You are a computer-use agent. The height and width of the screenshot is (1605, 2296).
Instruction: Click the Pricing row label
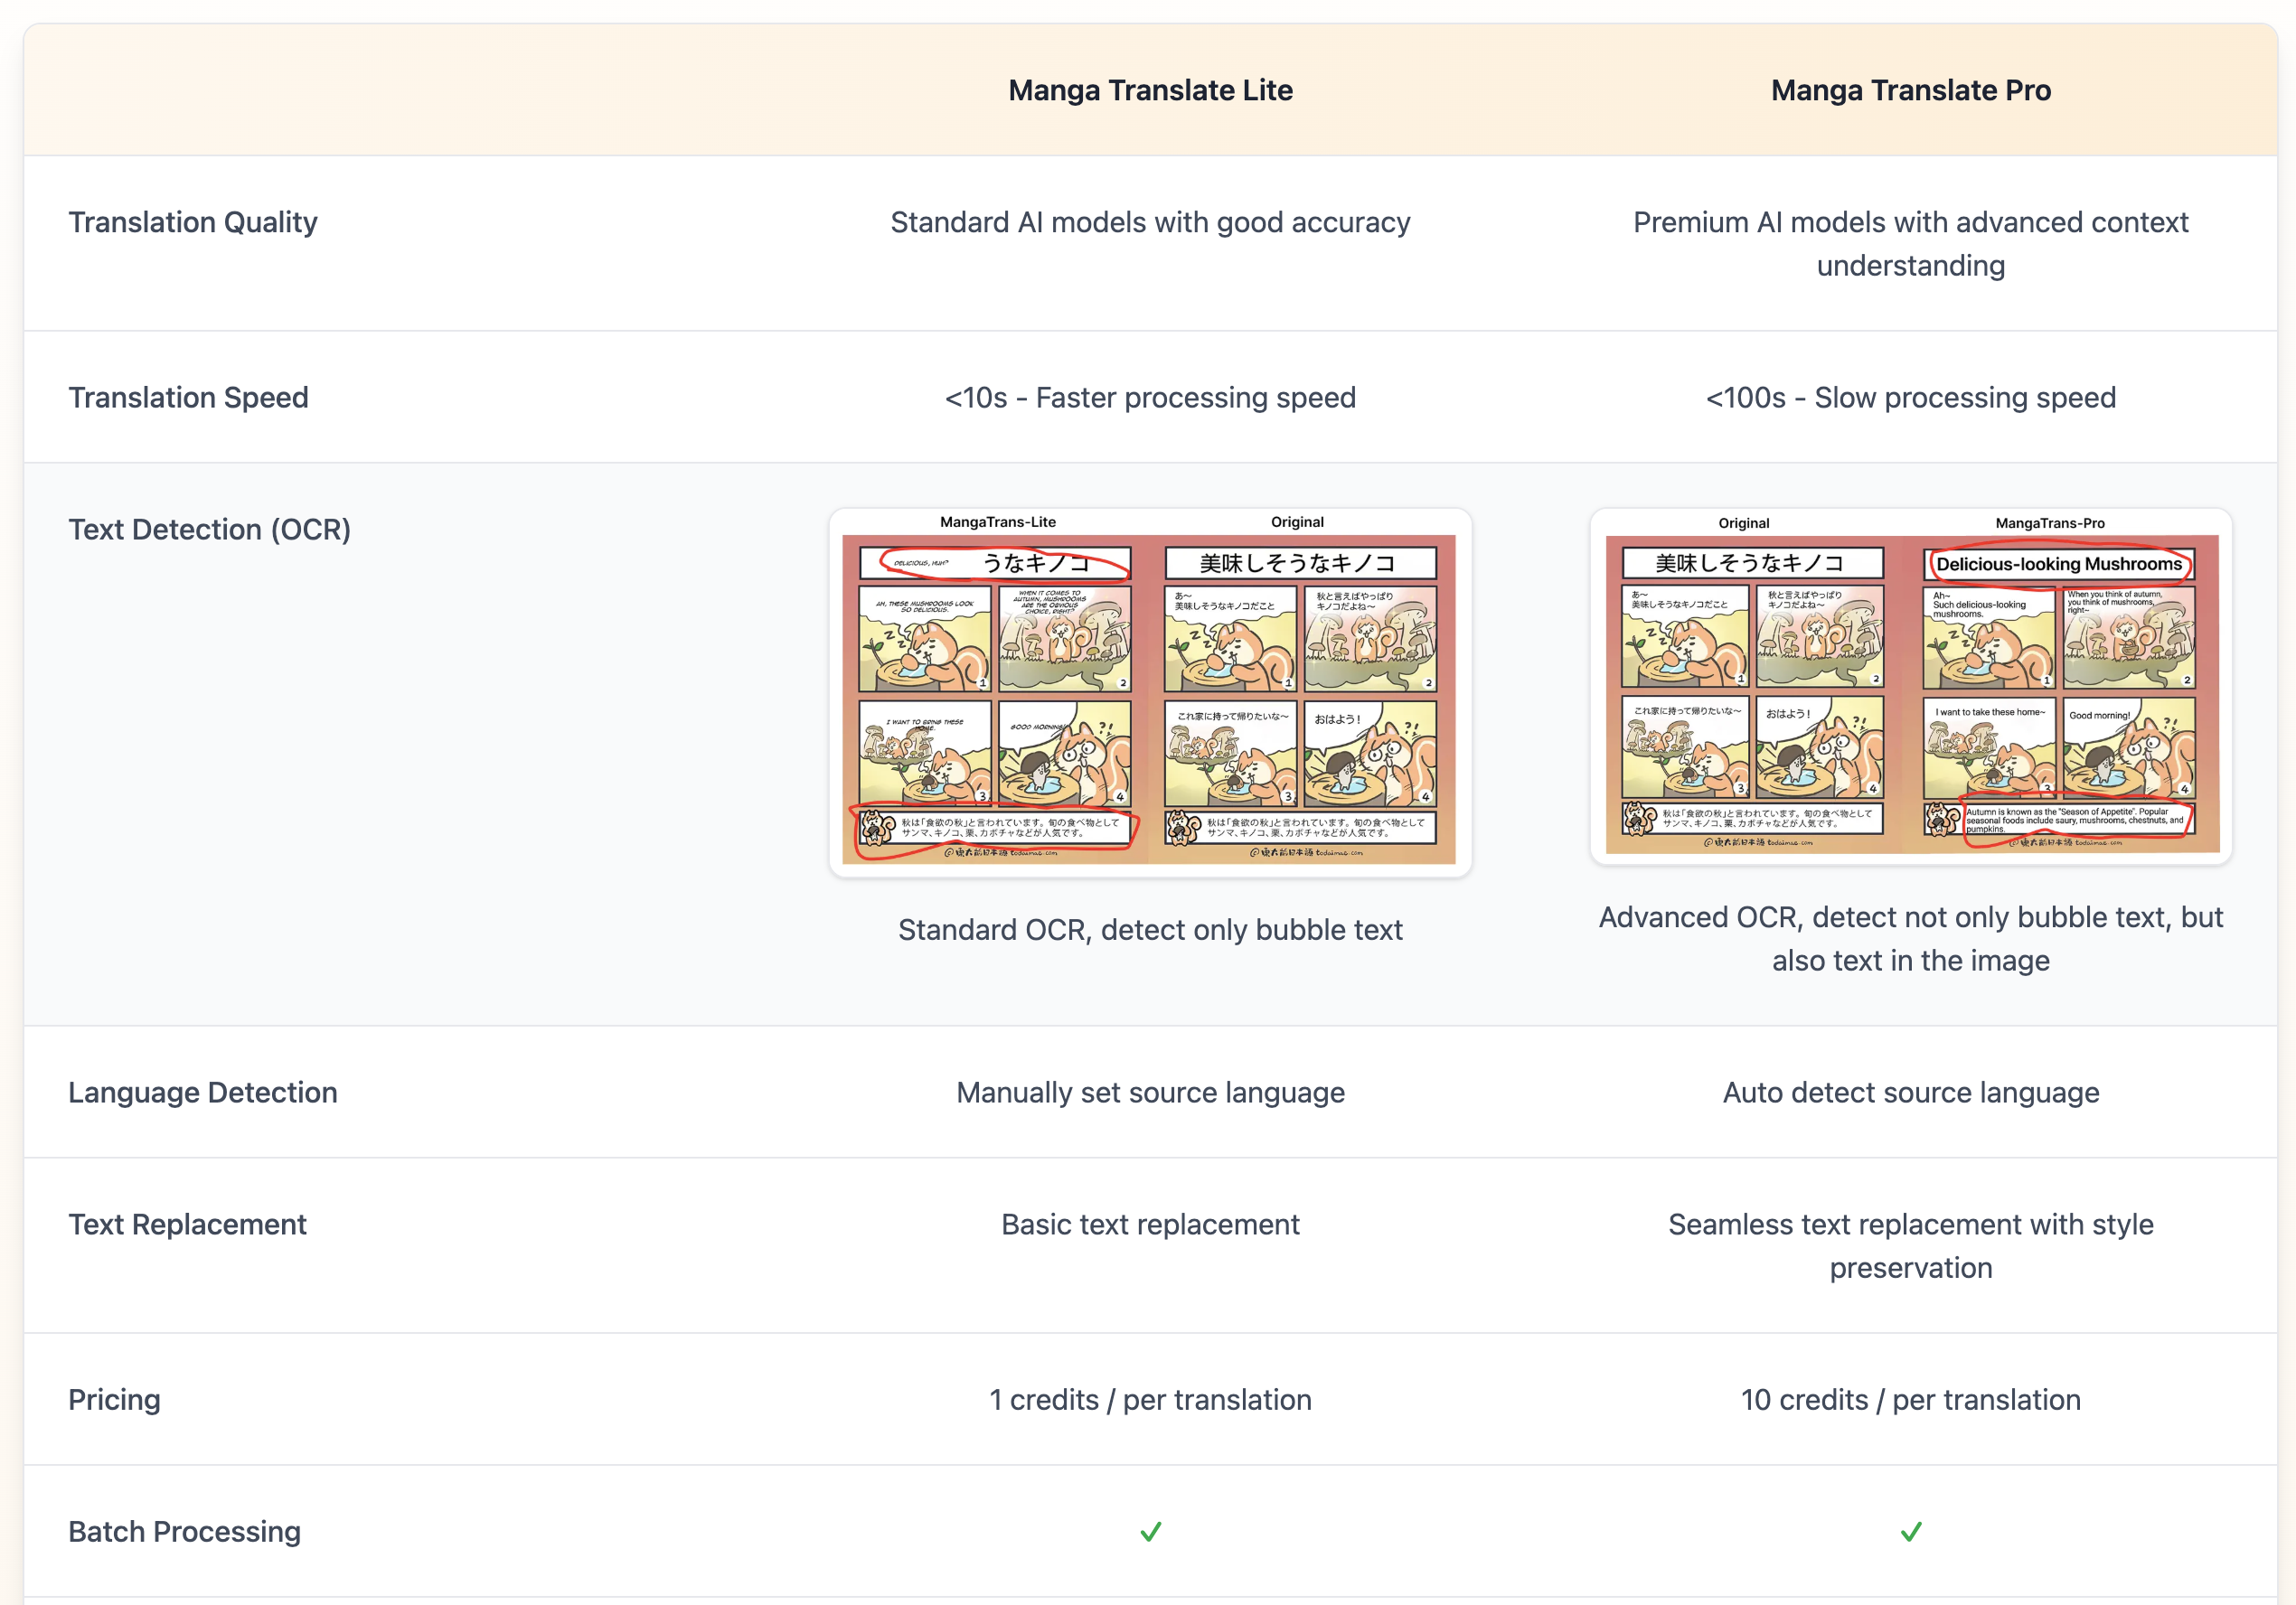pyautogui.click(x=114, y=1399)
